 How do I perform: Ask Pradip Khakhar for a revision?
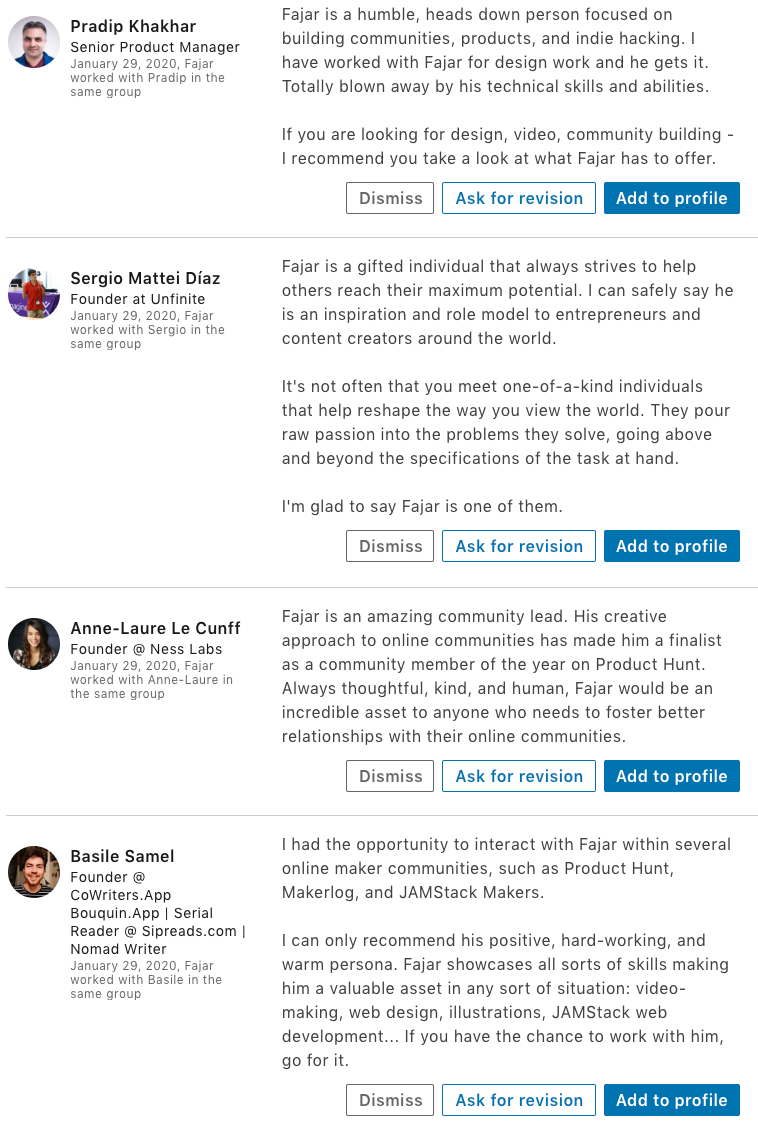pos(519,198)
